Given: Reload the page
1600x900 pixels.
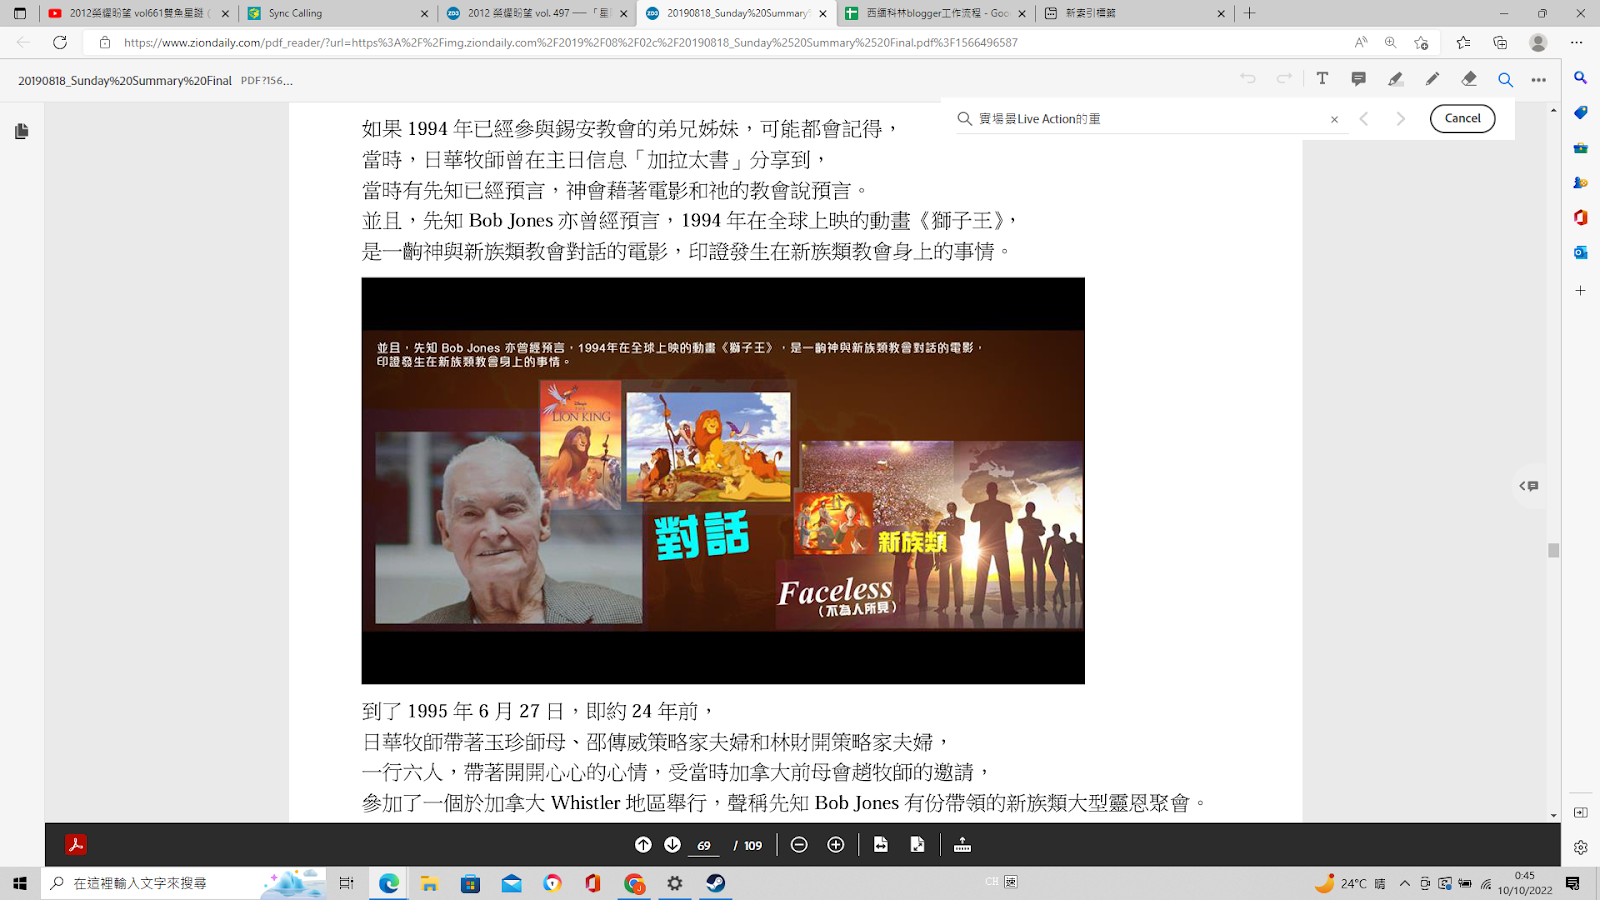Looking at the screenshot, I should pos(60,42).
